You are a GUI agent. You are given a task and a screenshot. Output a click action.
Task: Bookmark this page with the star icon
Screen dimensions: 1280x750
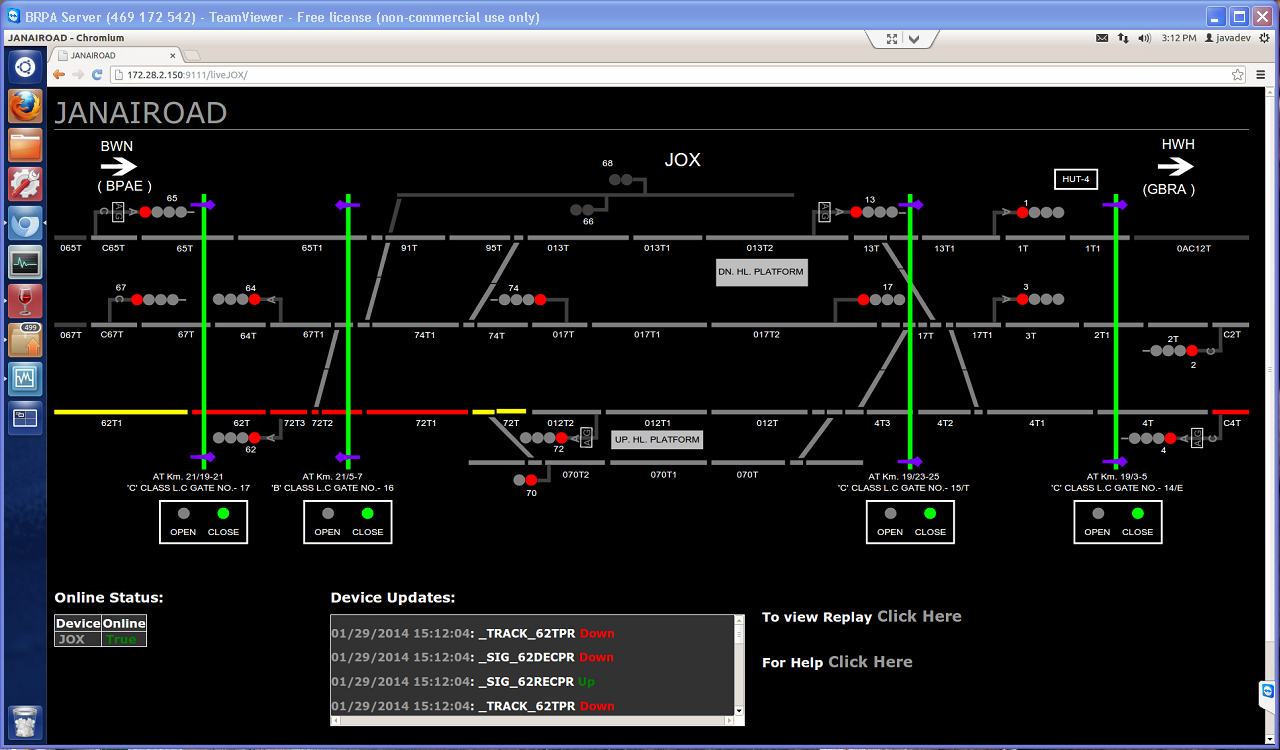(1237, 74)
